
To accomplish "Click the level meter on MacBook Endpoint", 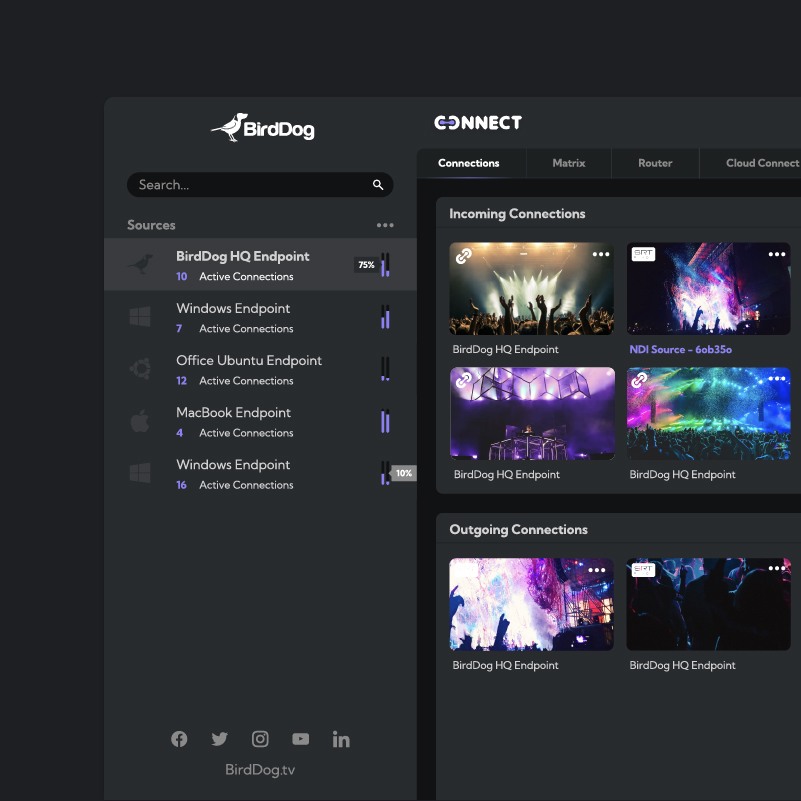I will (x=385, y=421).
